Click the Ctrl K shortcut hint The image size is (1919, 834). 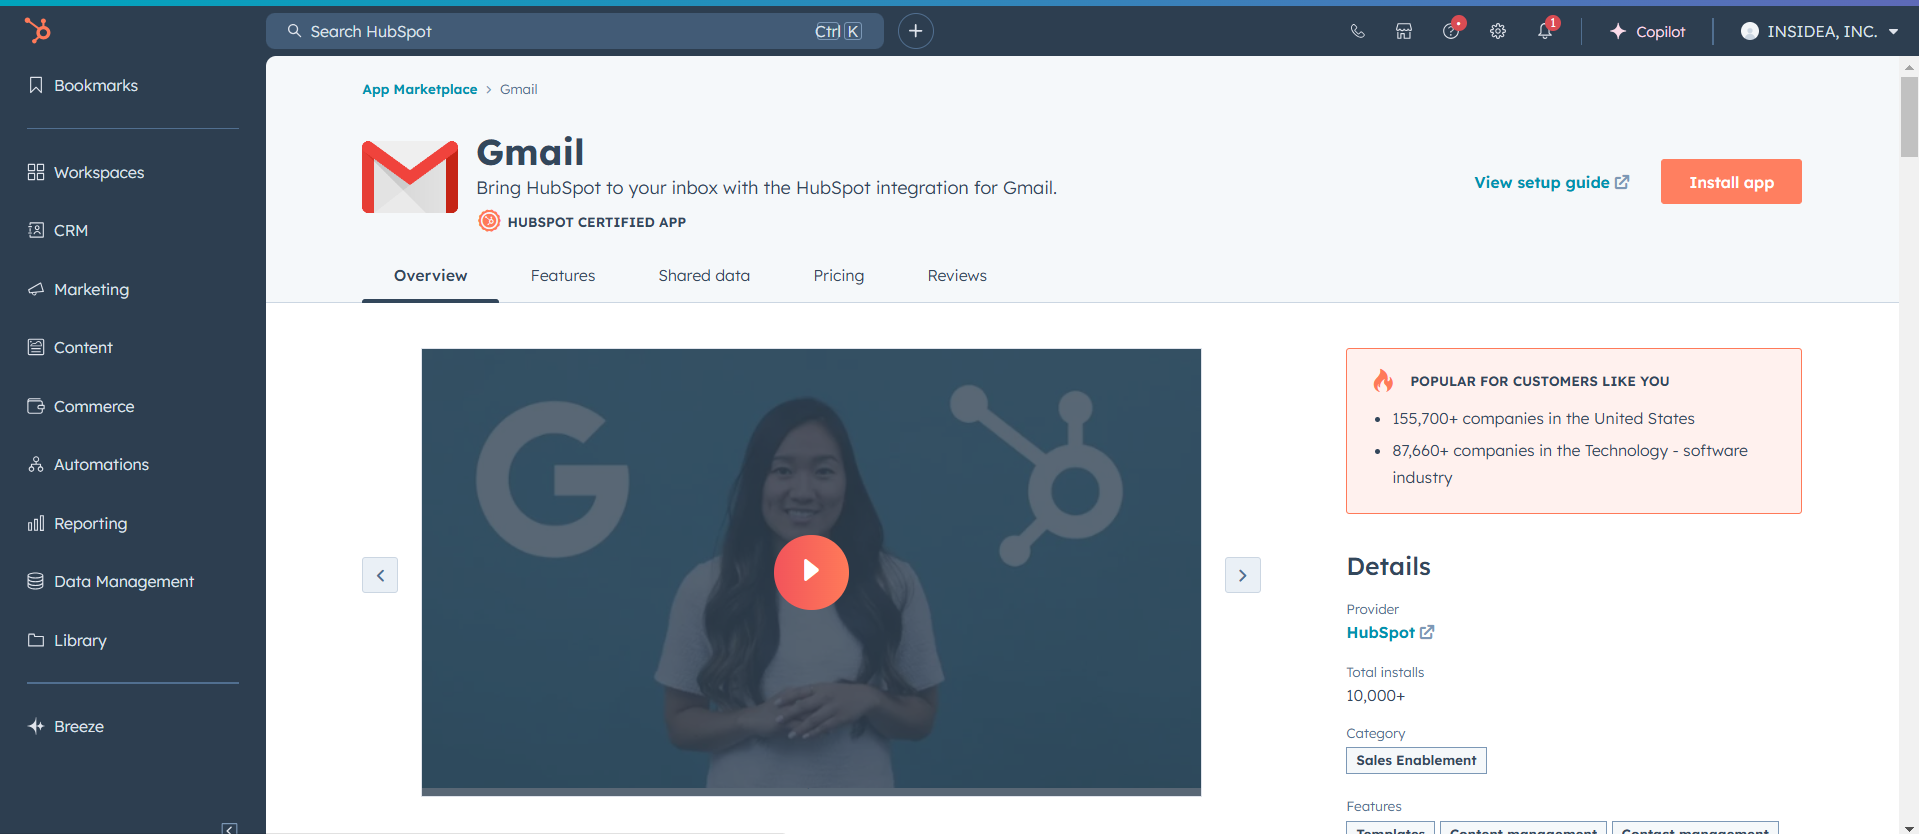(x=838, y=31)
